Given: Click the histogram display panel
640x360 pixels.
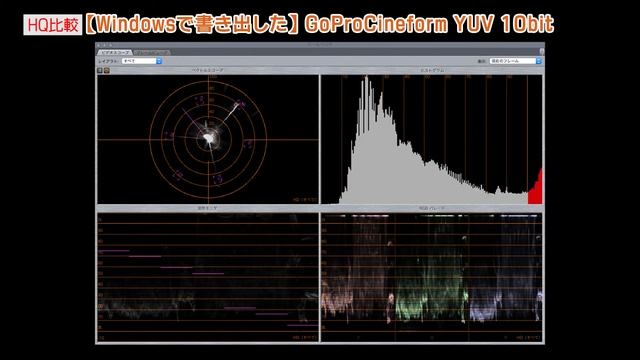Looking at the screenshot, I should 432,139.
